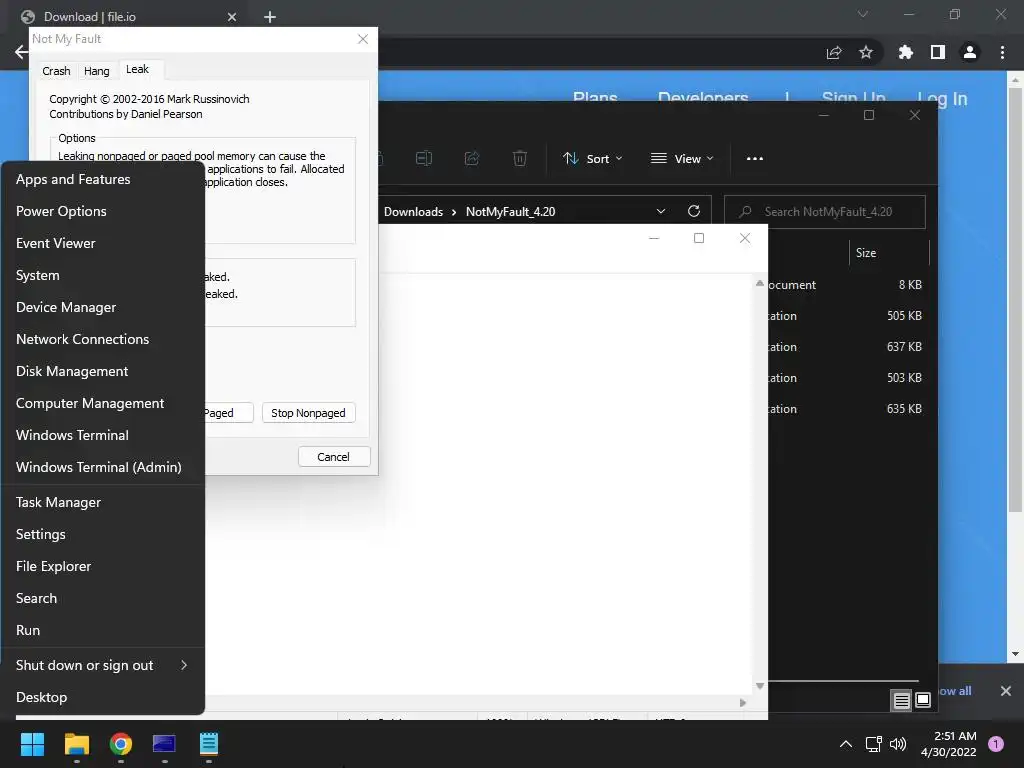Toggle Chrome's side panel icon

pos(938,52)
